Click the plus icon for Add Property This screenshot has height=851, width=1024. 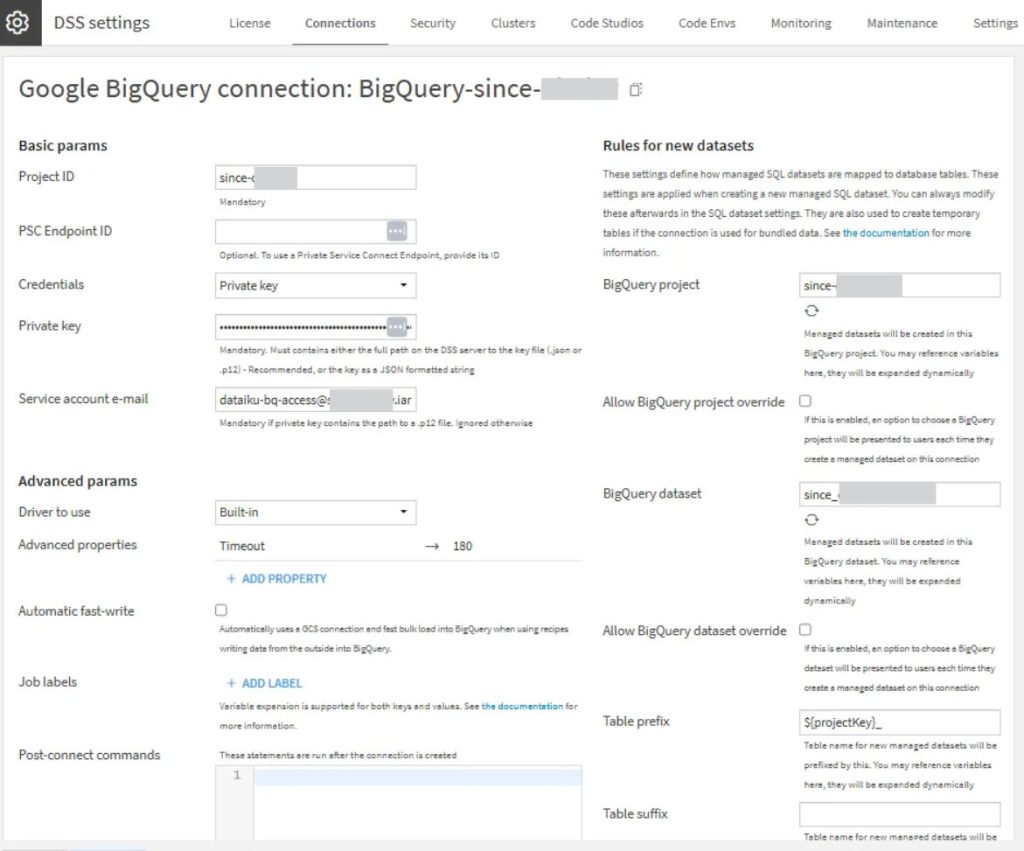tap(231, 579)
